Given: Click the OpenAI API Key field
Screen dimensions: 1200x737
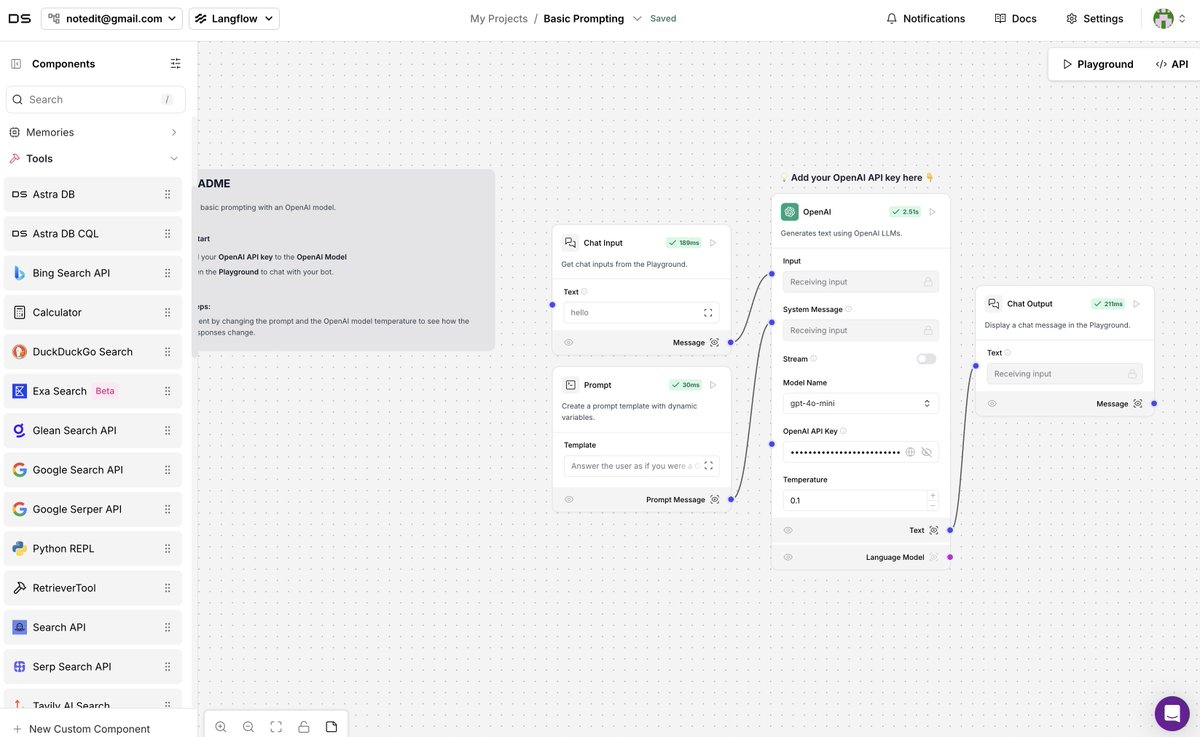Looking at the screenshot, I should pyautogui.click(x=860, y=452).
